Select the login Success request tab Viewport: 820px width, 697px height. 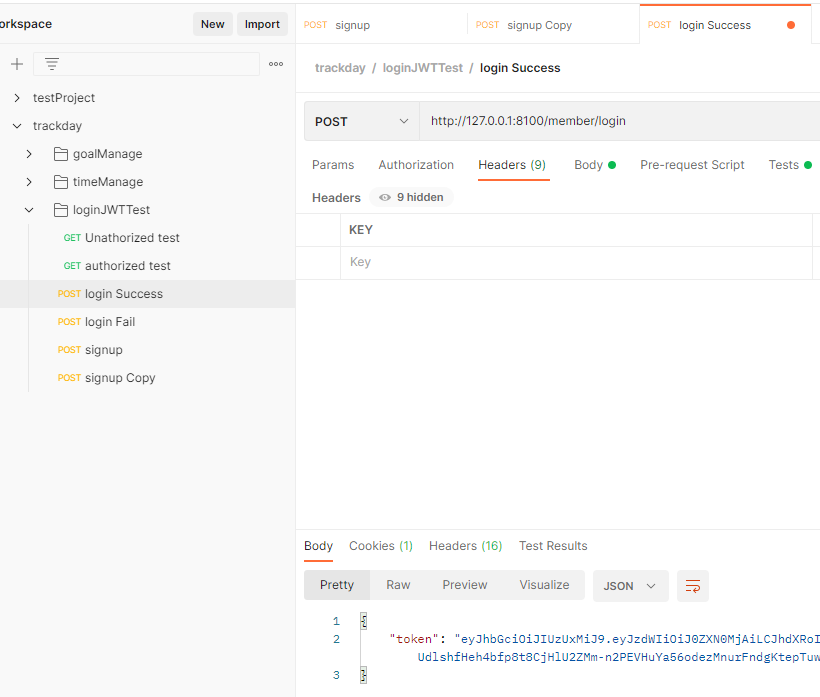click(725, 25)
